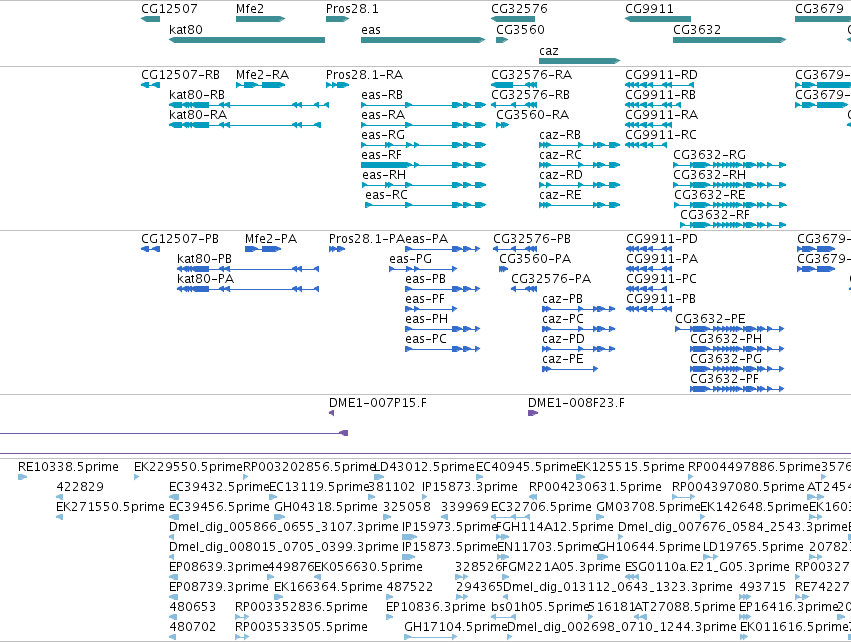This screenshot has height=642, width=851.
Task: Click the RE10338.5prime EST arrow
Action: pos(22,477)
